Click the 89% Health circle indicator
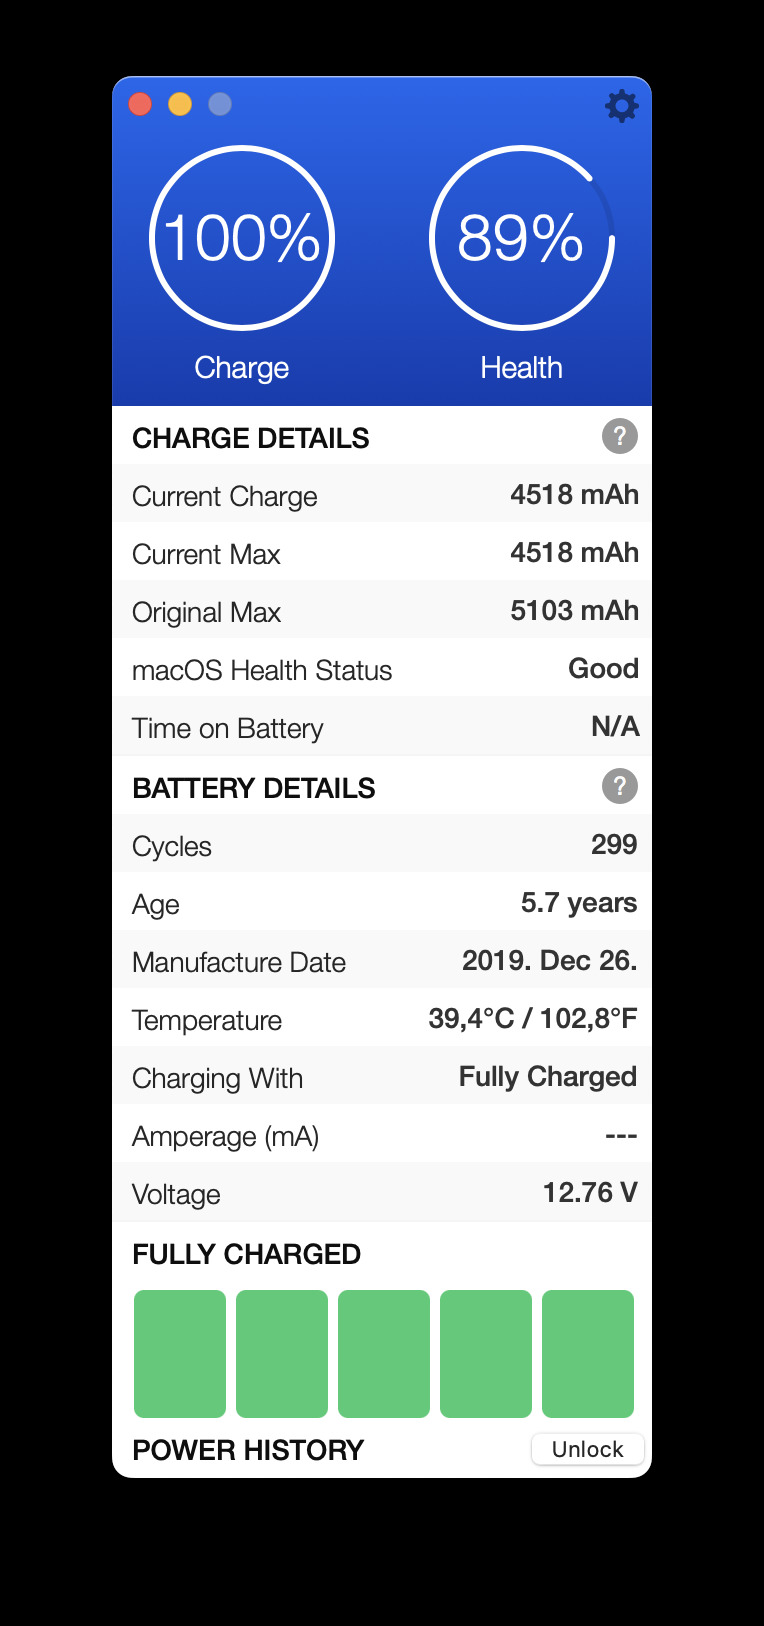This screenshot has height=1626, width=764. point(521,238)
